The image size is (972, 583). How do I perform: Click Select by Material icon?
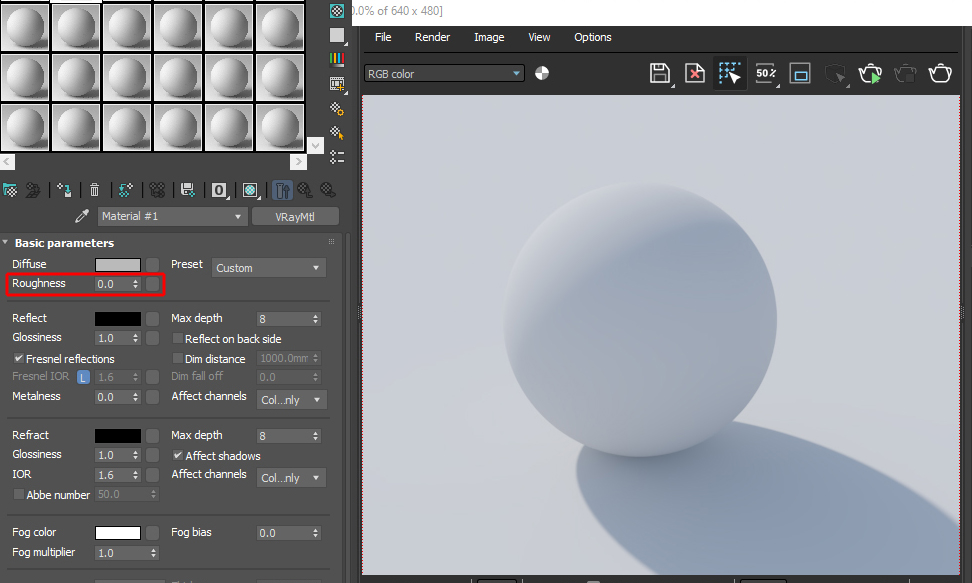click(x=337, y=133)
